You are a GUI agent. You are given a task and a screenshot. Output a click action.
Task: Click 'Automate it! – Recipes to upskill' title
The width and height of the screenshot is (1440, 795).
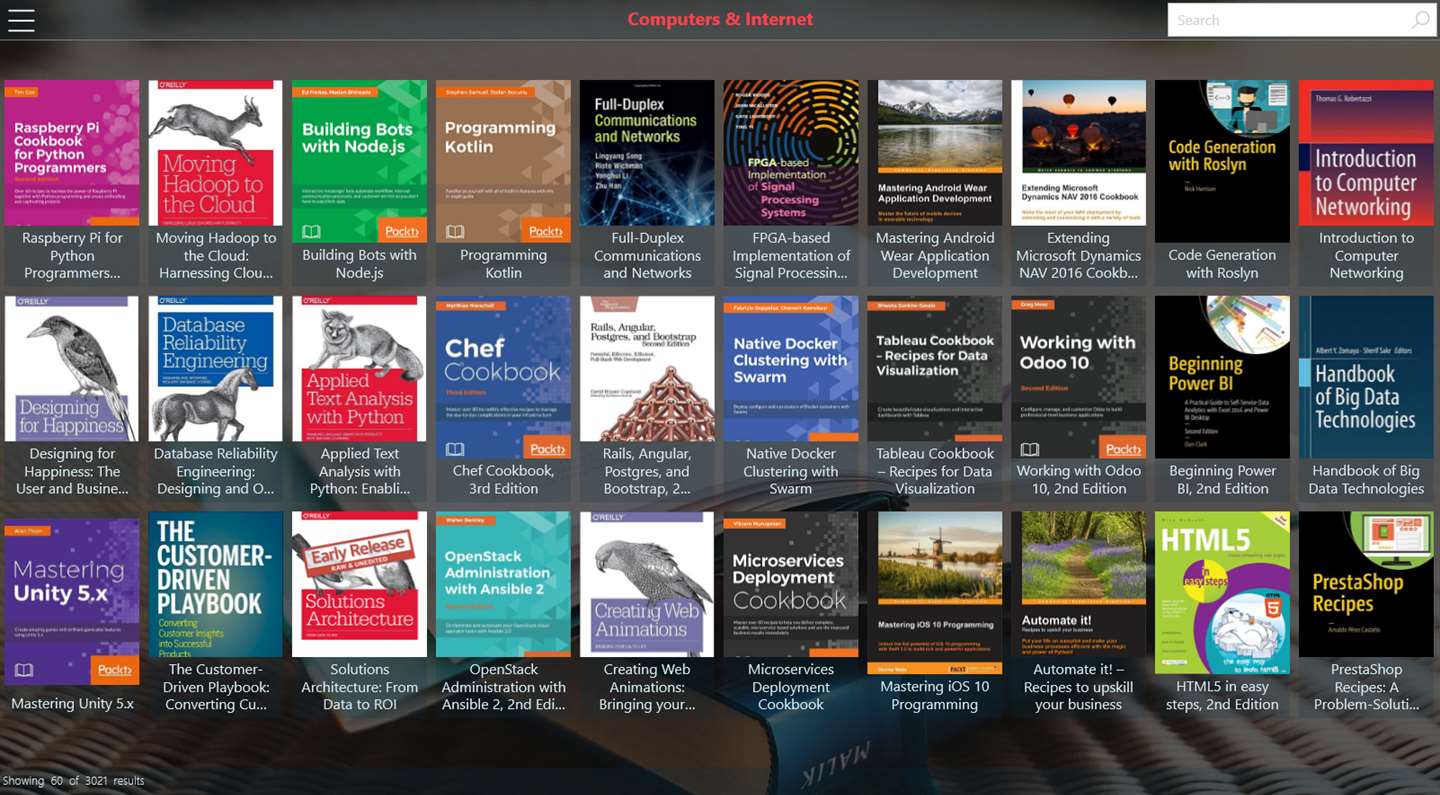tap(1079, 688)
